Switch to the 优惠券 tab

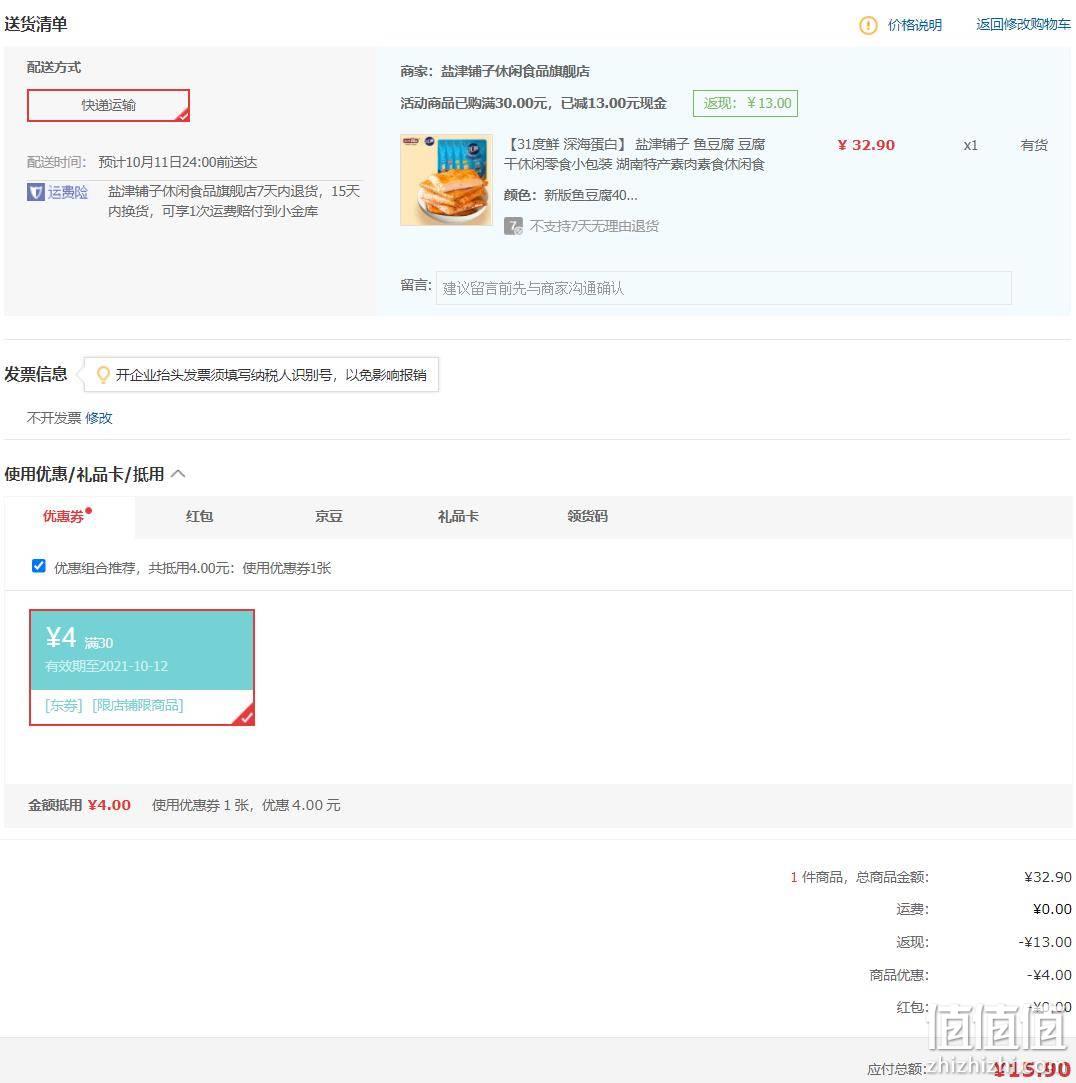[x=64, y=516]
